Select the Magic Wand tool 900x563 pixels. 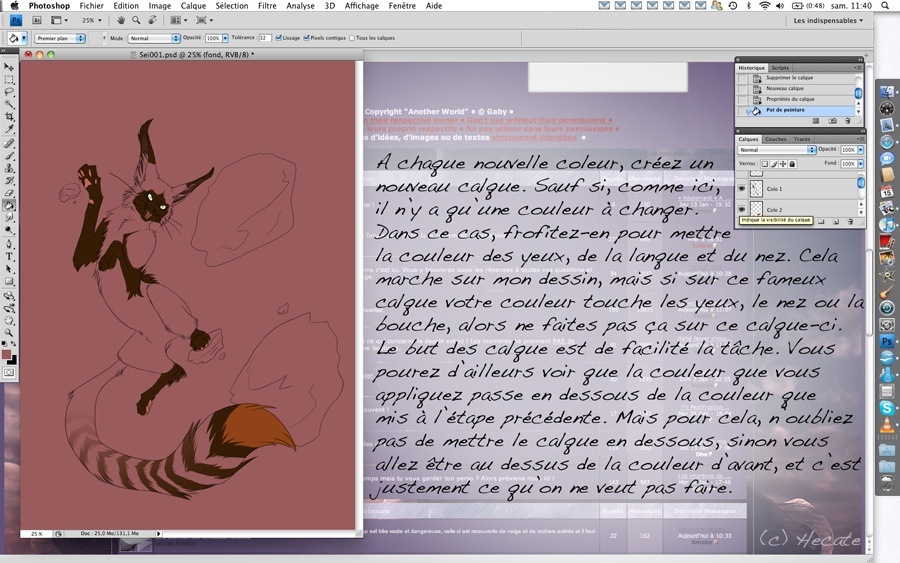point(9,104)
